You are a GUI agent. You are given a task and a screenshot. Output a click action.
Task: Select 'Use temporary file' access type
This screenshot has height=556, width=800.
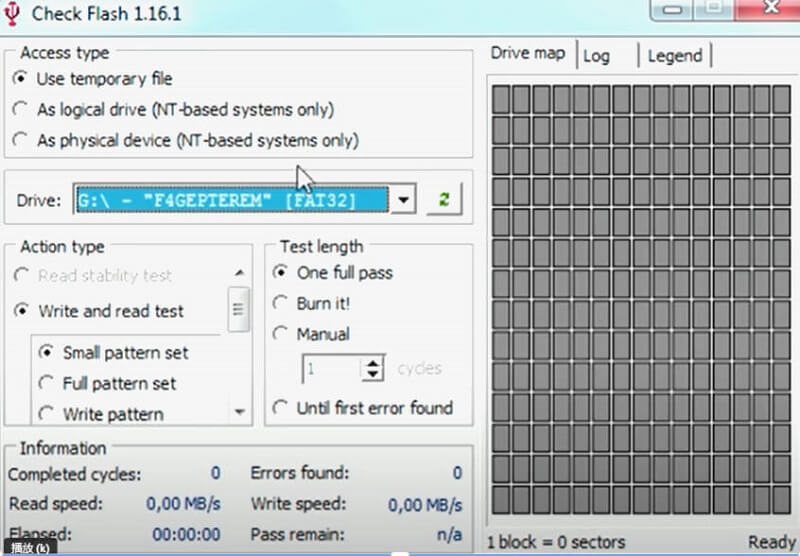[21, 78]
